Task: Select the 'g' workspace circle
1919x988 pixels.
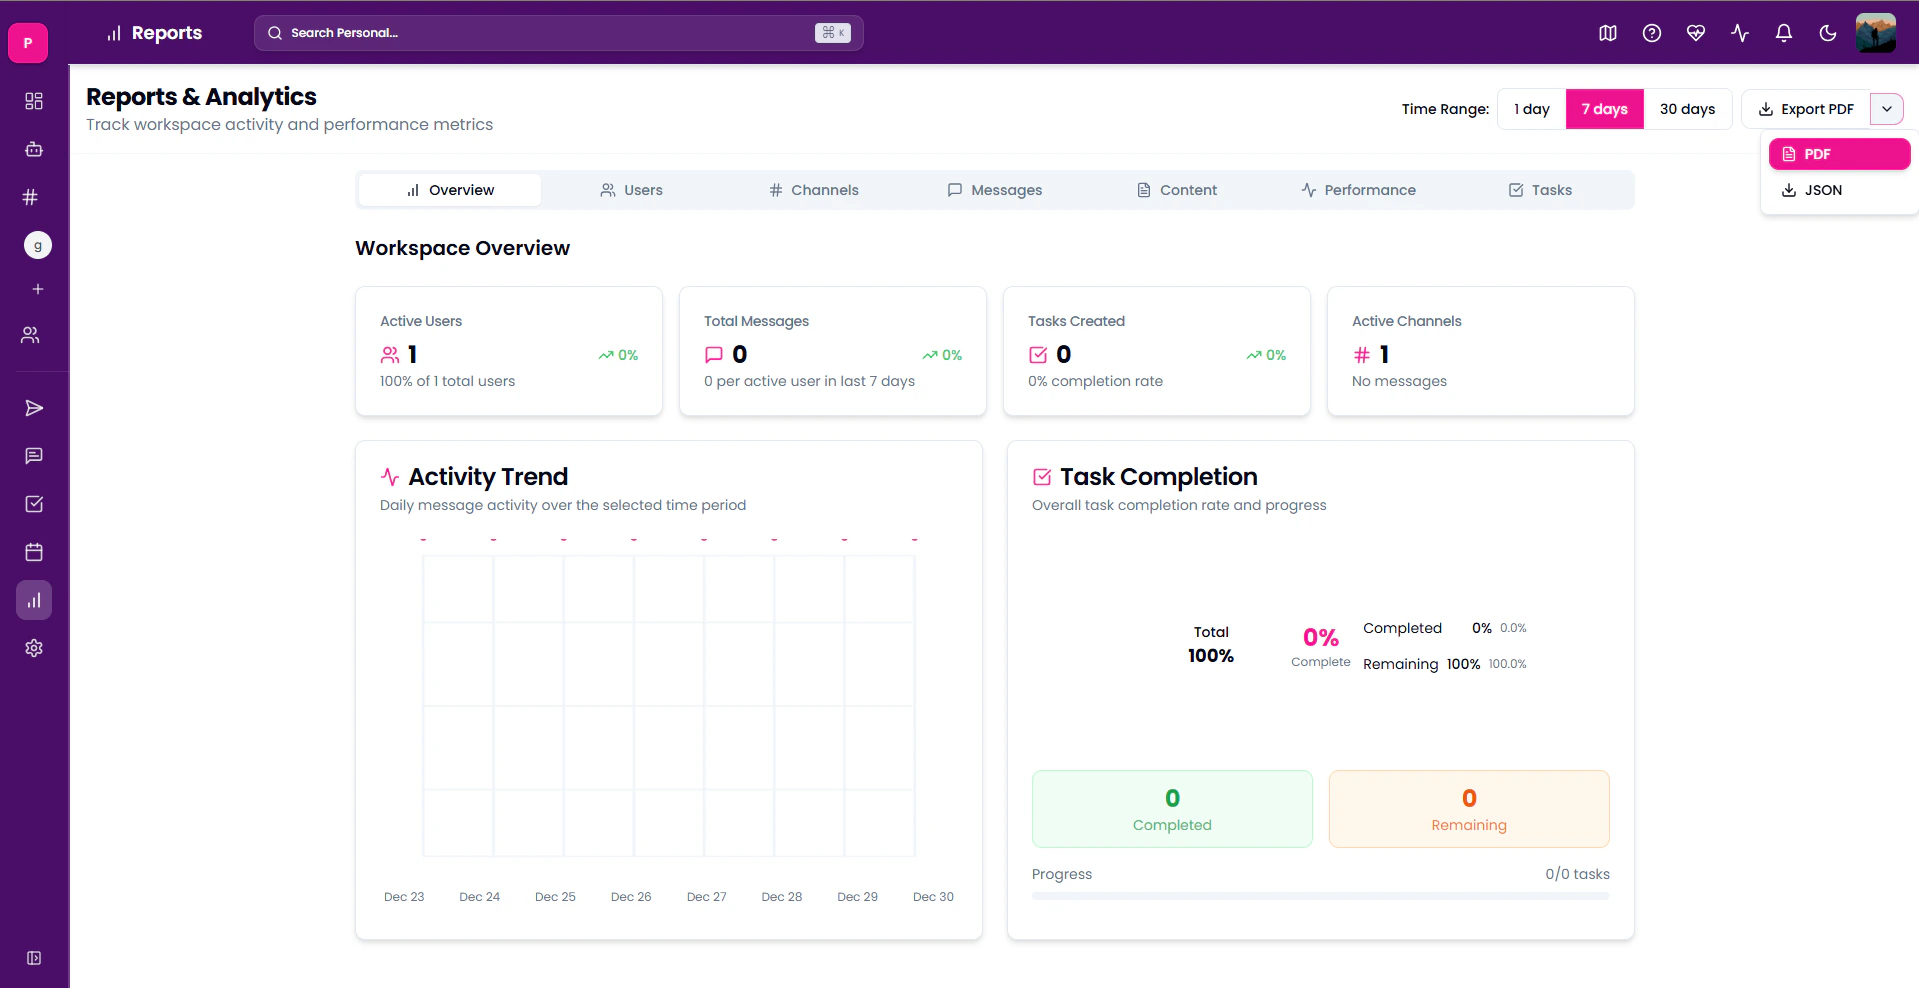Action: tap(38, 245)
